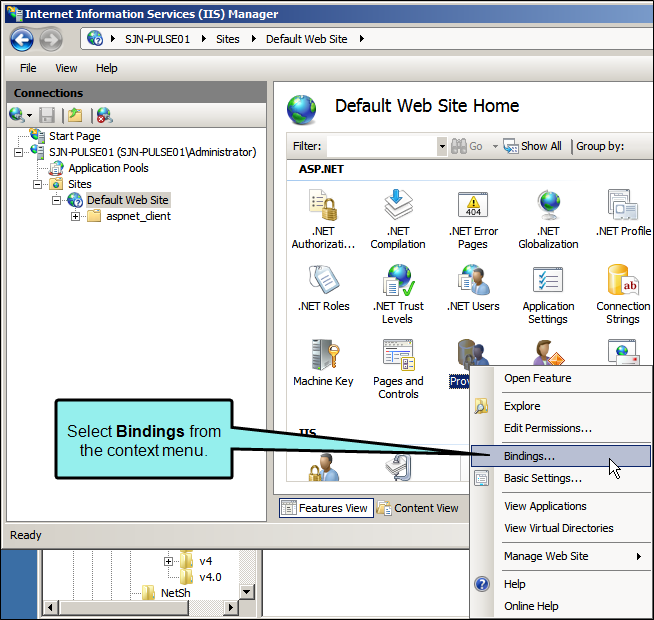
Task: Open the Machine Key icon
Action: pos(326,355)
